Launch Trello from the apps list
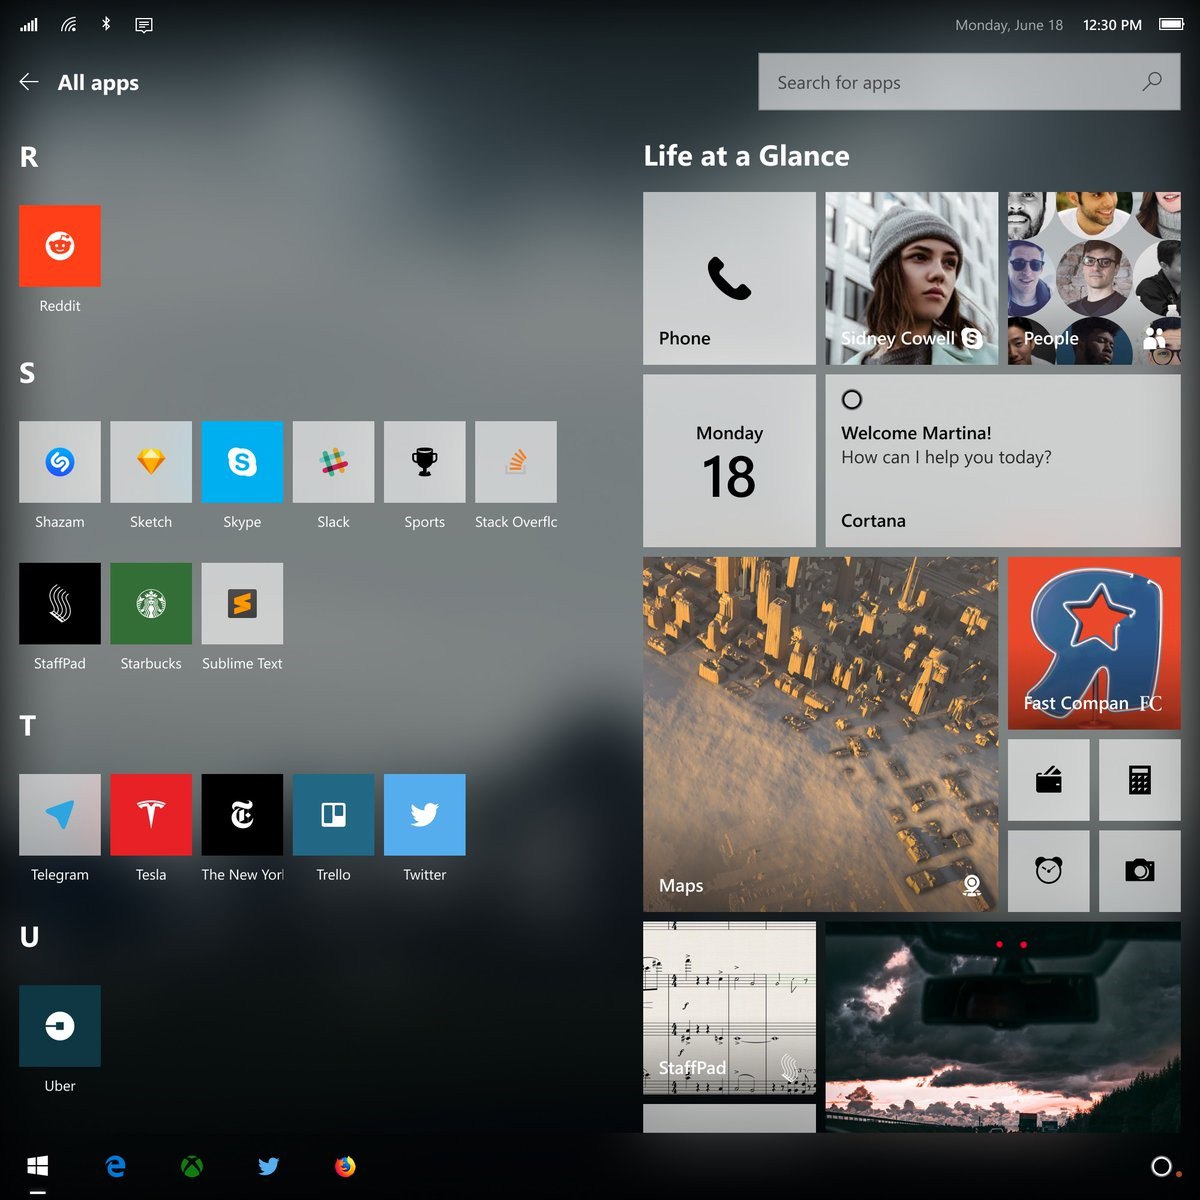Image resolution: width=1200 pixels, height=1200 pixels. point(333,815)
